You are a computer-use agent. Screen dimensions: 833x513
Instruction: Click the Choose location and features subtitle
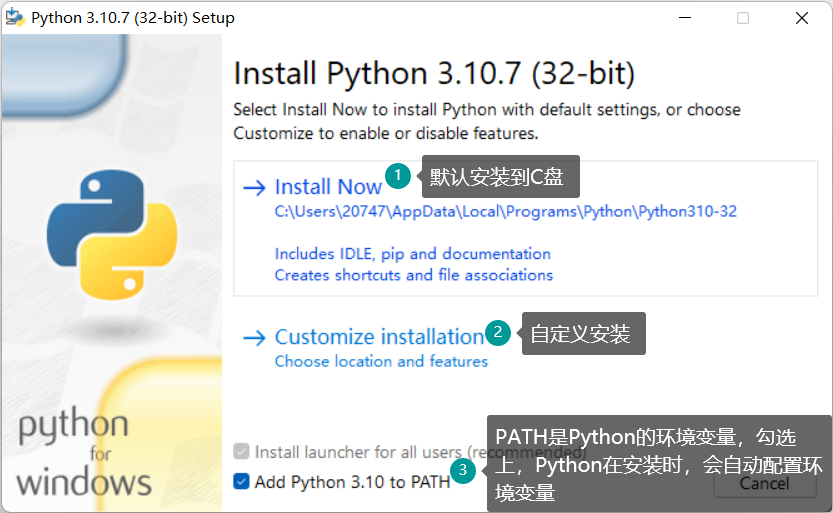pyautogui.click(x=381, y=361)
